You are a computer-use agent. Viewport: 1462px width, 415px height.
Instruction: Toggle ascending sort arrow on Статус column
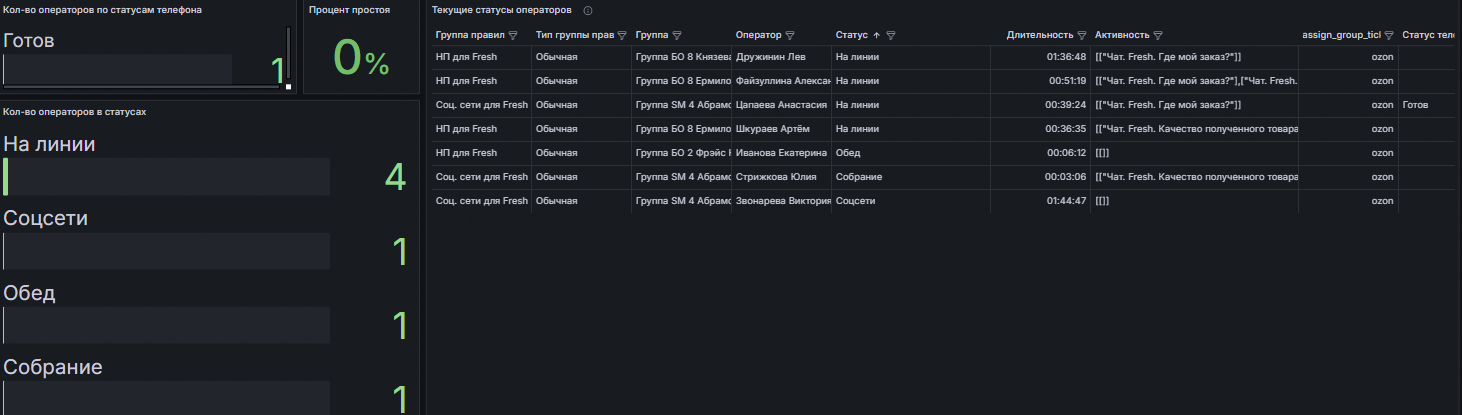point(877,35)
